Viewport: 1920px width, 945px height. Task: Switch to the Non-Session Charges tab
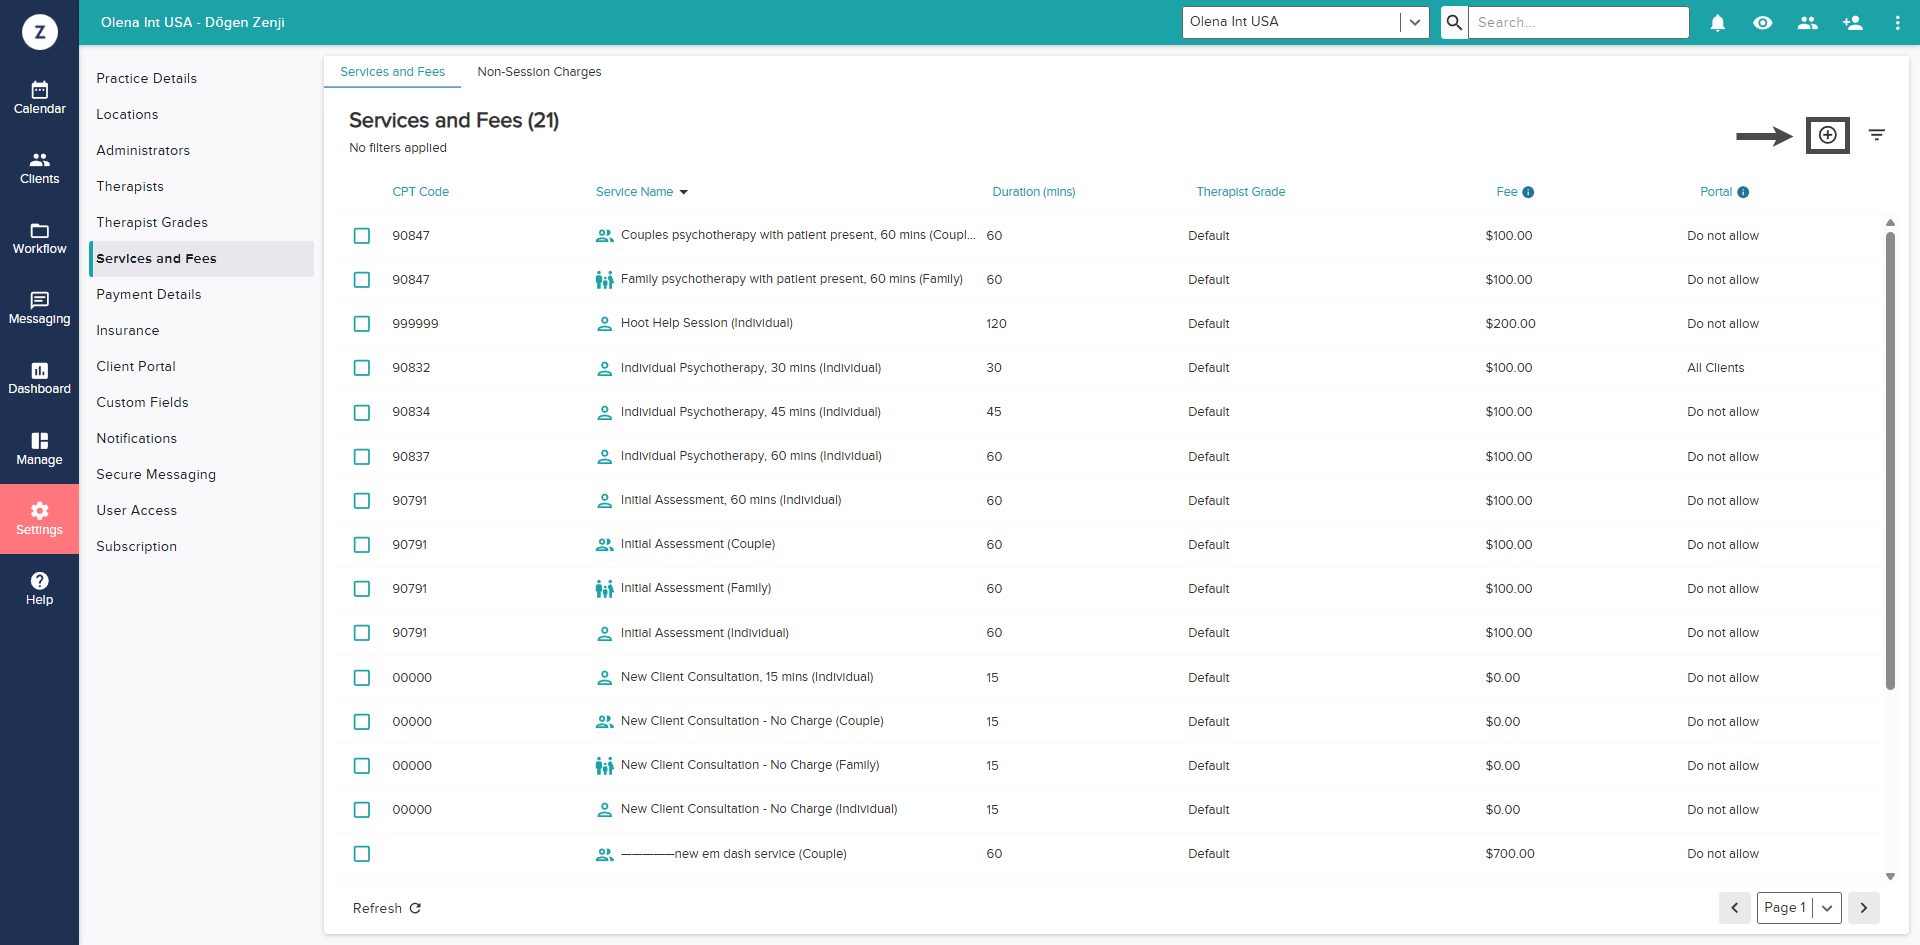point(539,72)
